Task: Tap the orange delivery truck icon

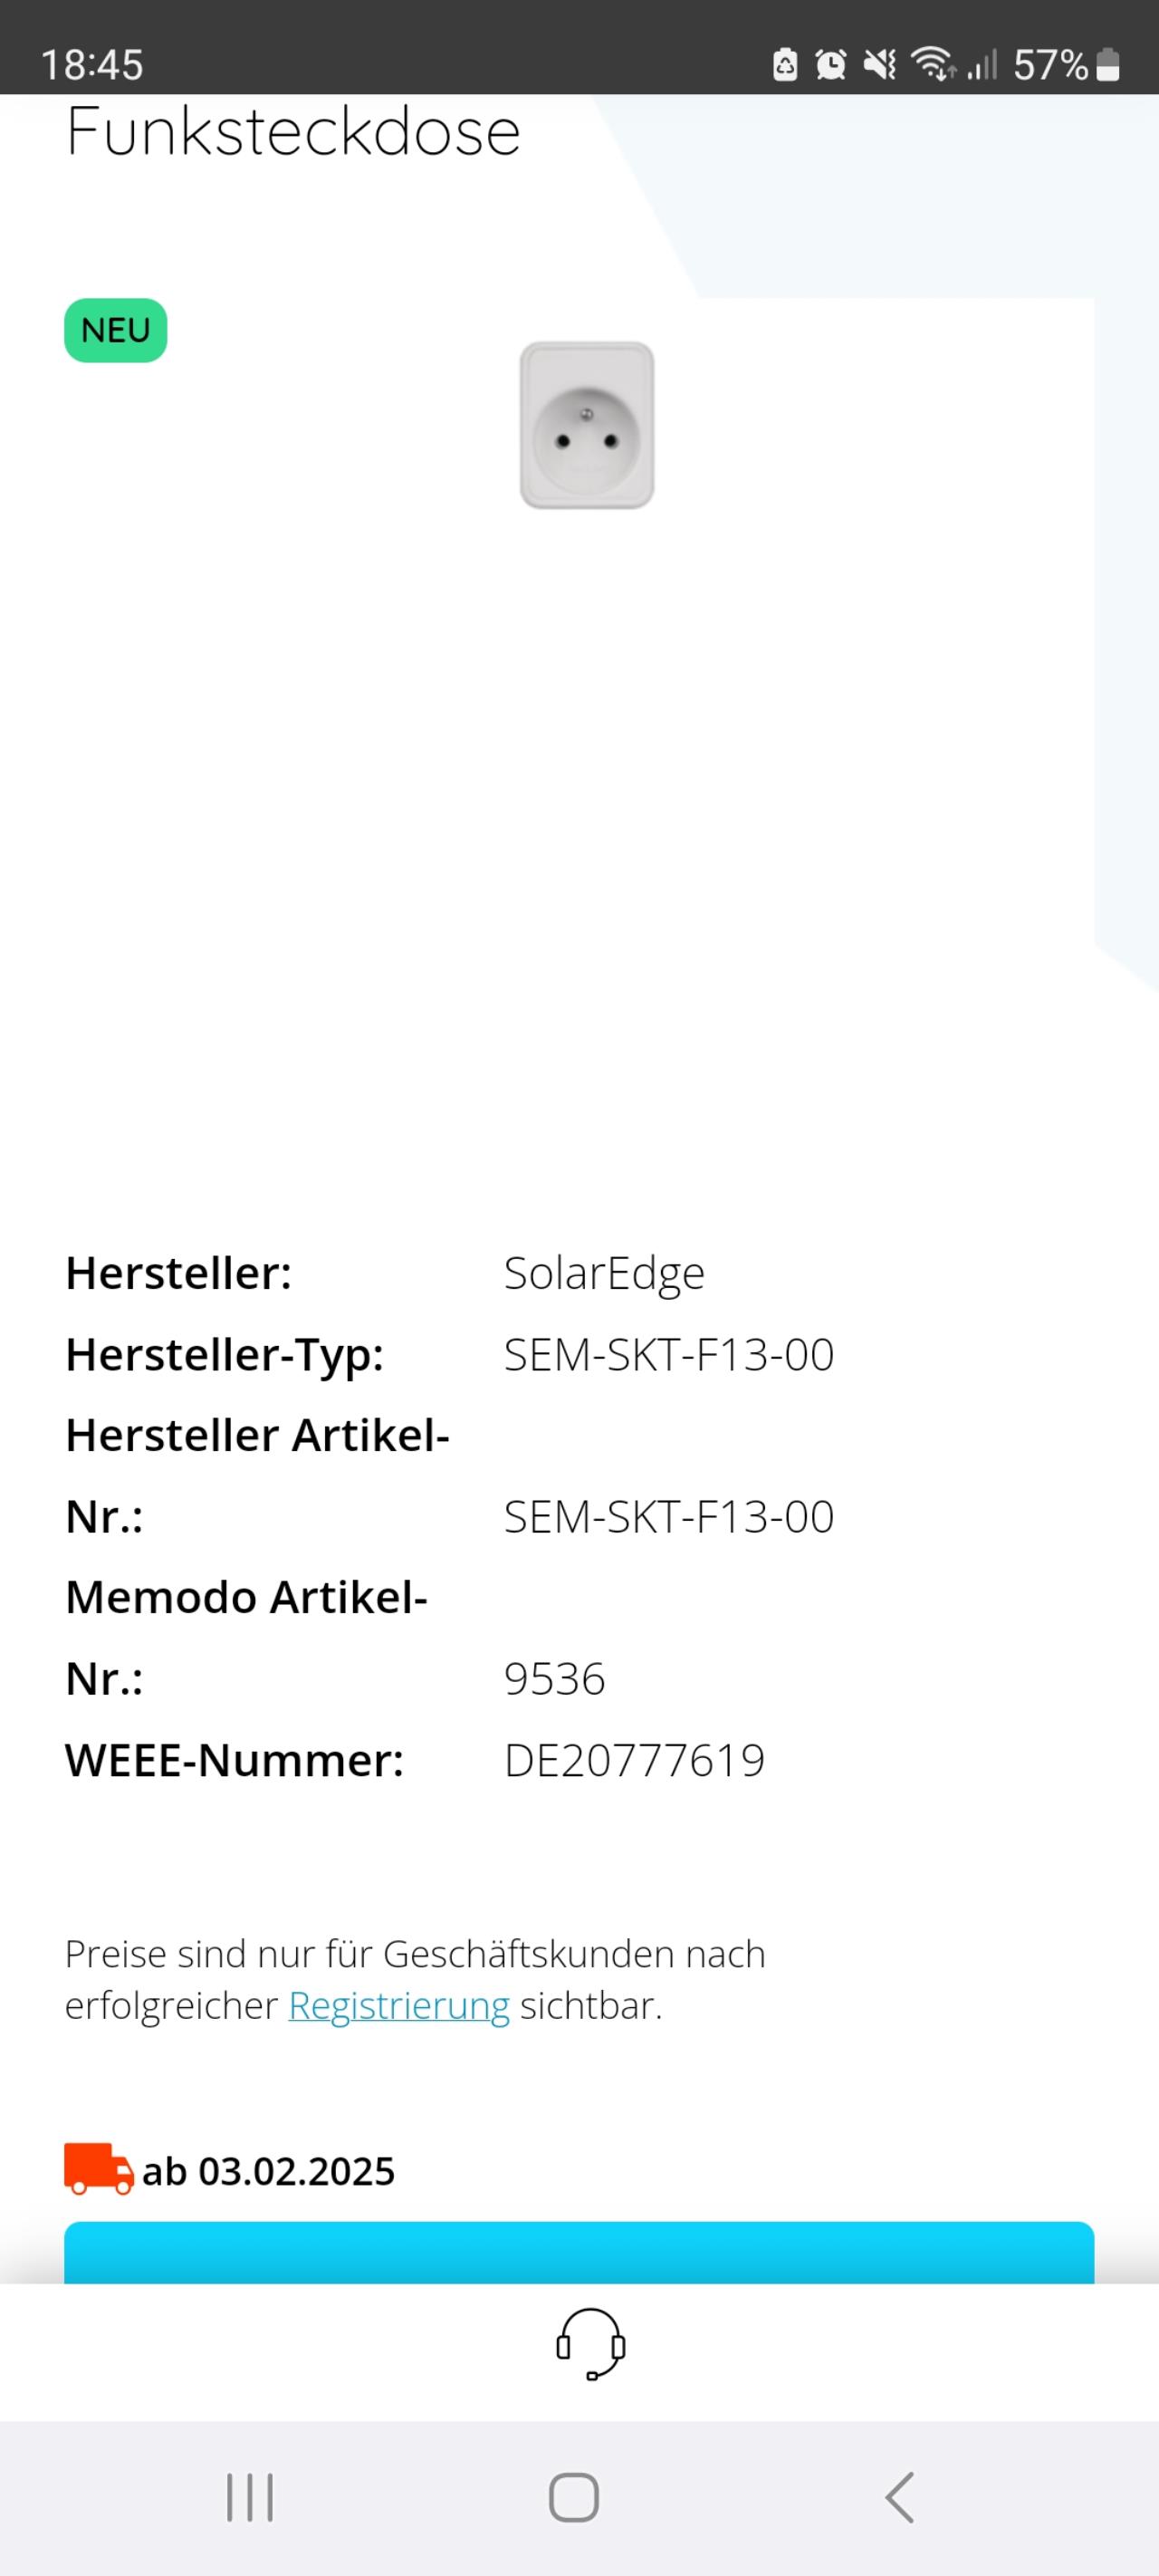Action: point(99,2169)
